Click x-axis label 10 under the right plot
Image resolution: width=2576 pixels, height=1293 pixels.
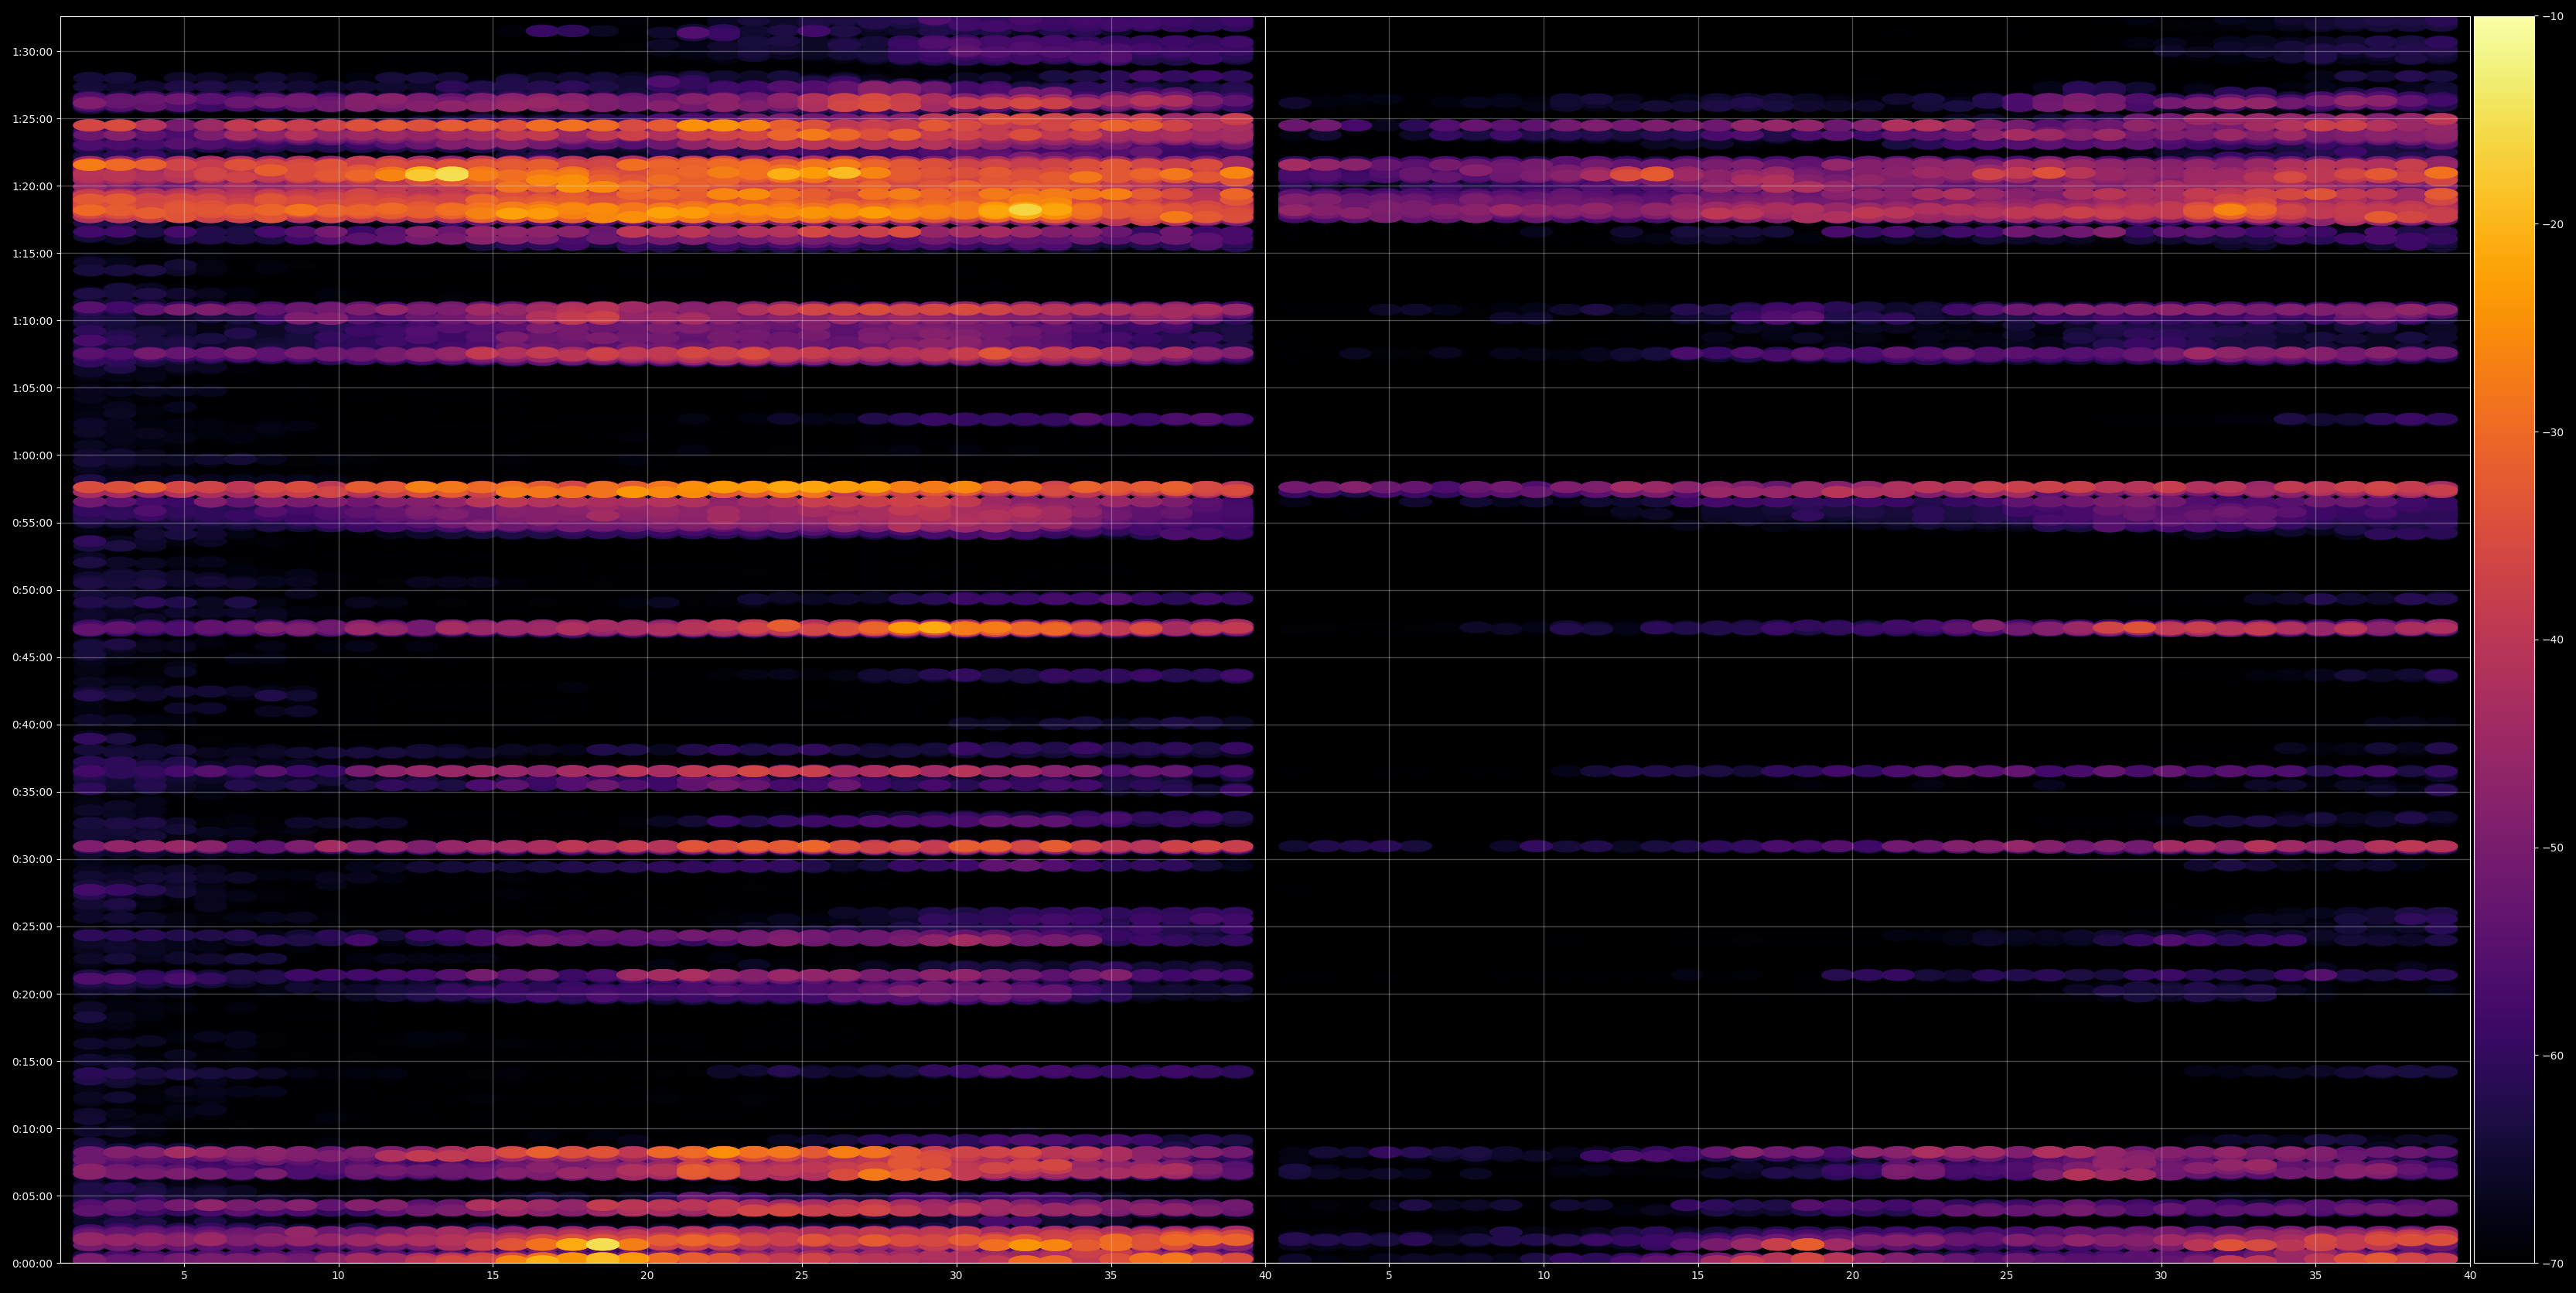[1544, 1276]
